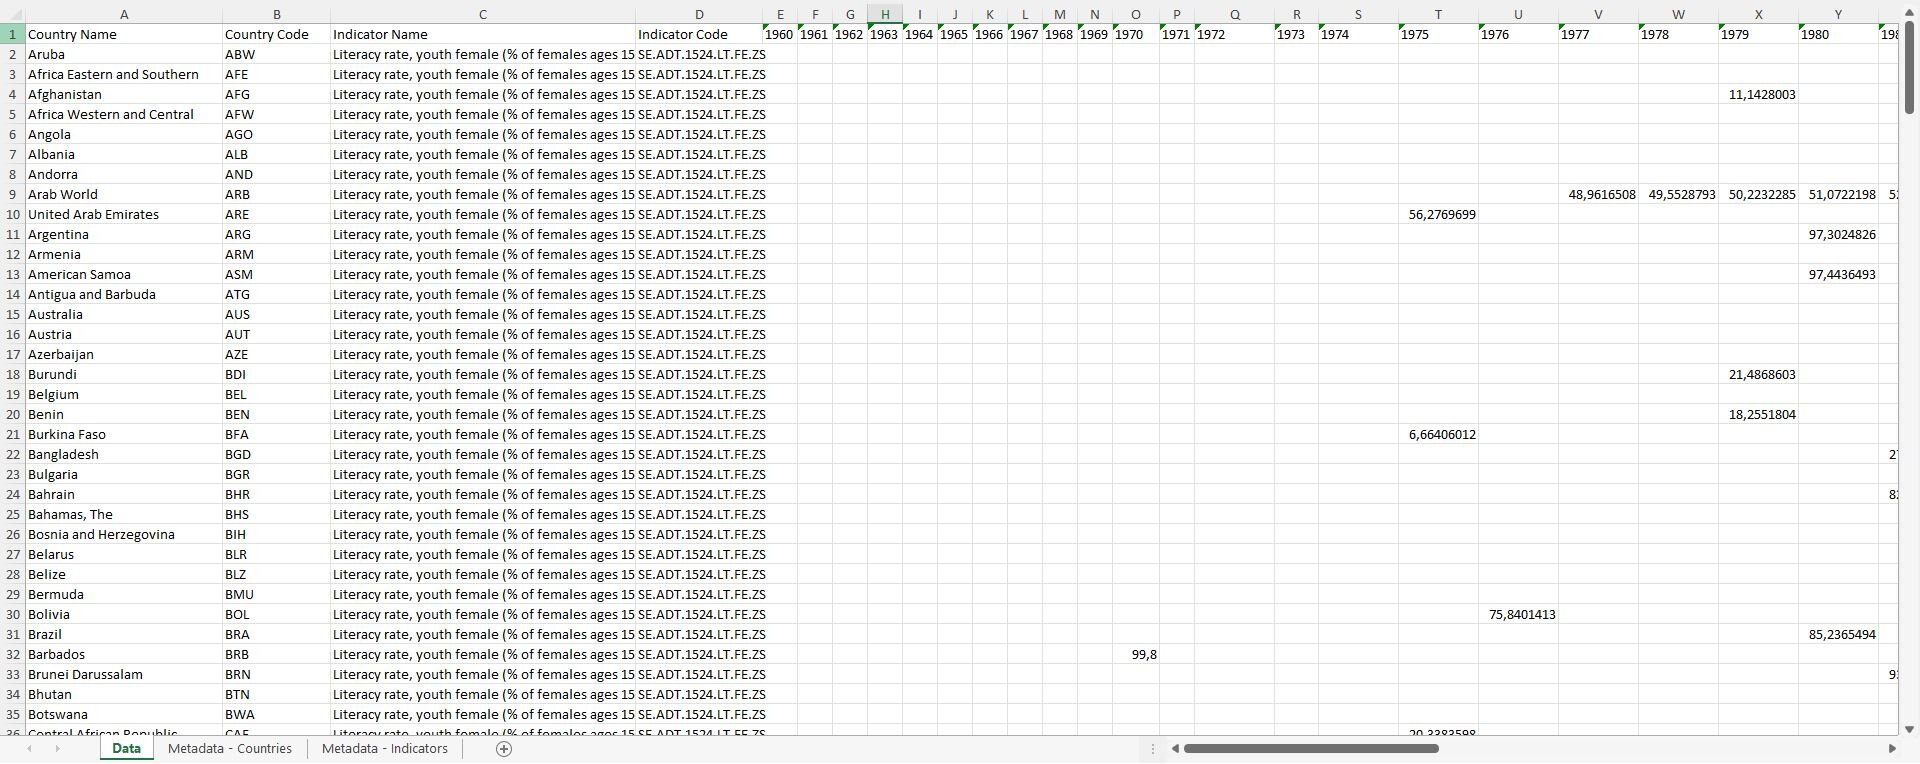Select the Bosnia and Herzegovina cell
This screenshot has width=1920, height=764.
[124, 534]
